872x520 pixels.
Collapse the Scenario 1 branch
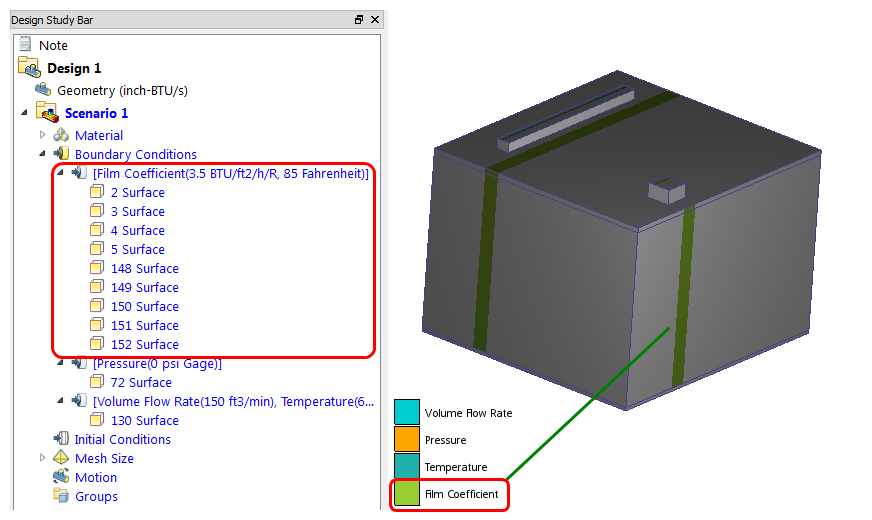[24, 112]
